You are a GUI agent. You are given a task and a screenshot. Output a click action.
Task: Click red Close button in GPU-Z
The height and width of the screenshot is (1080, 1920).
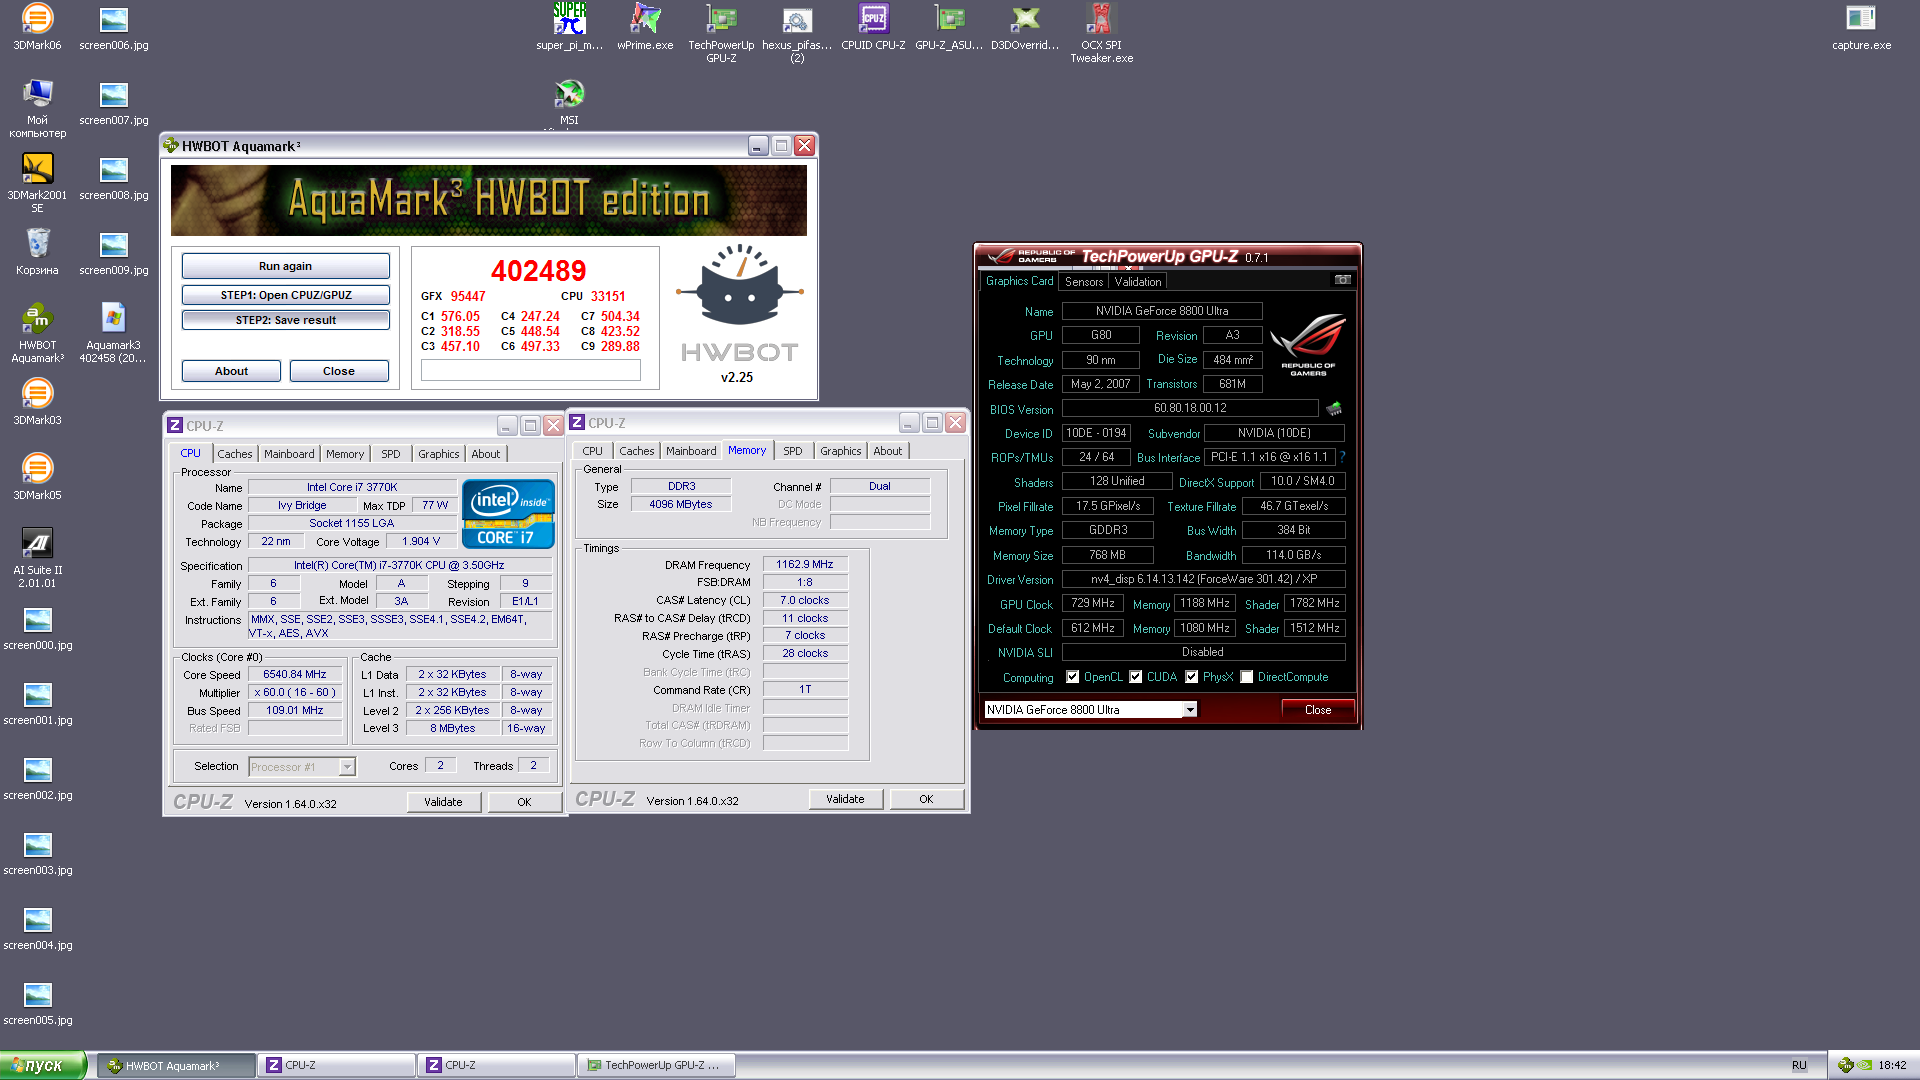point(1318,710)
